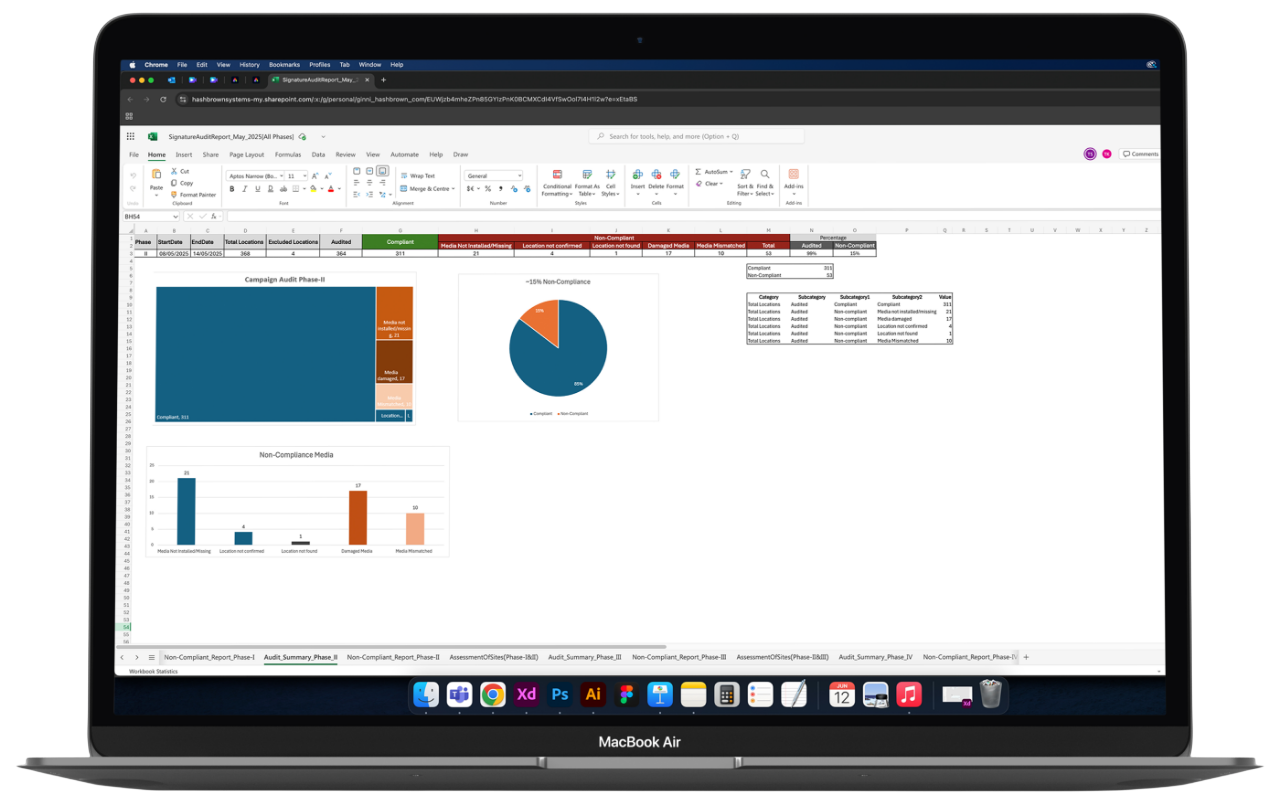Expand the General number format dropdown
Viewport: 1280px width, 810px height.
point(518,176)
